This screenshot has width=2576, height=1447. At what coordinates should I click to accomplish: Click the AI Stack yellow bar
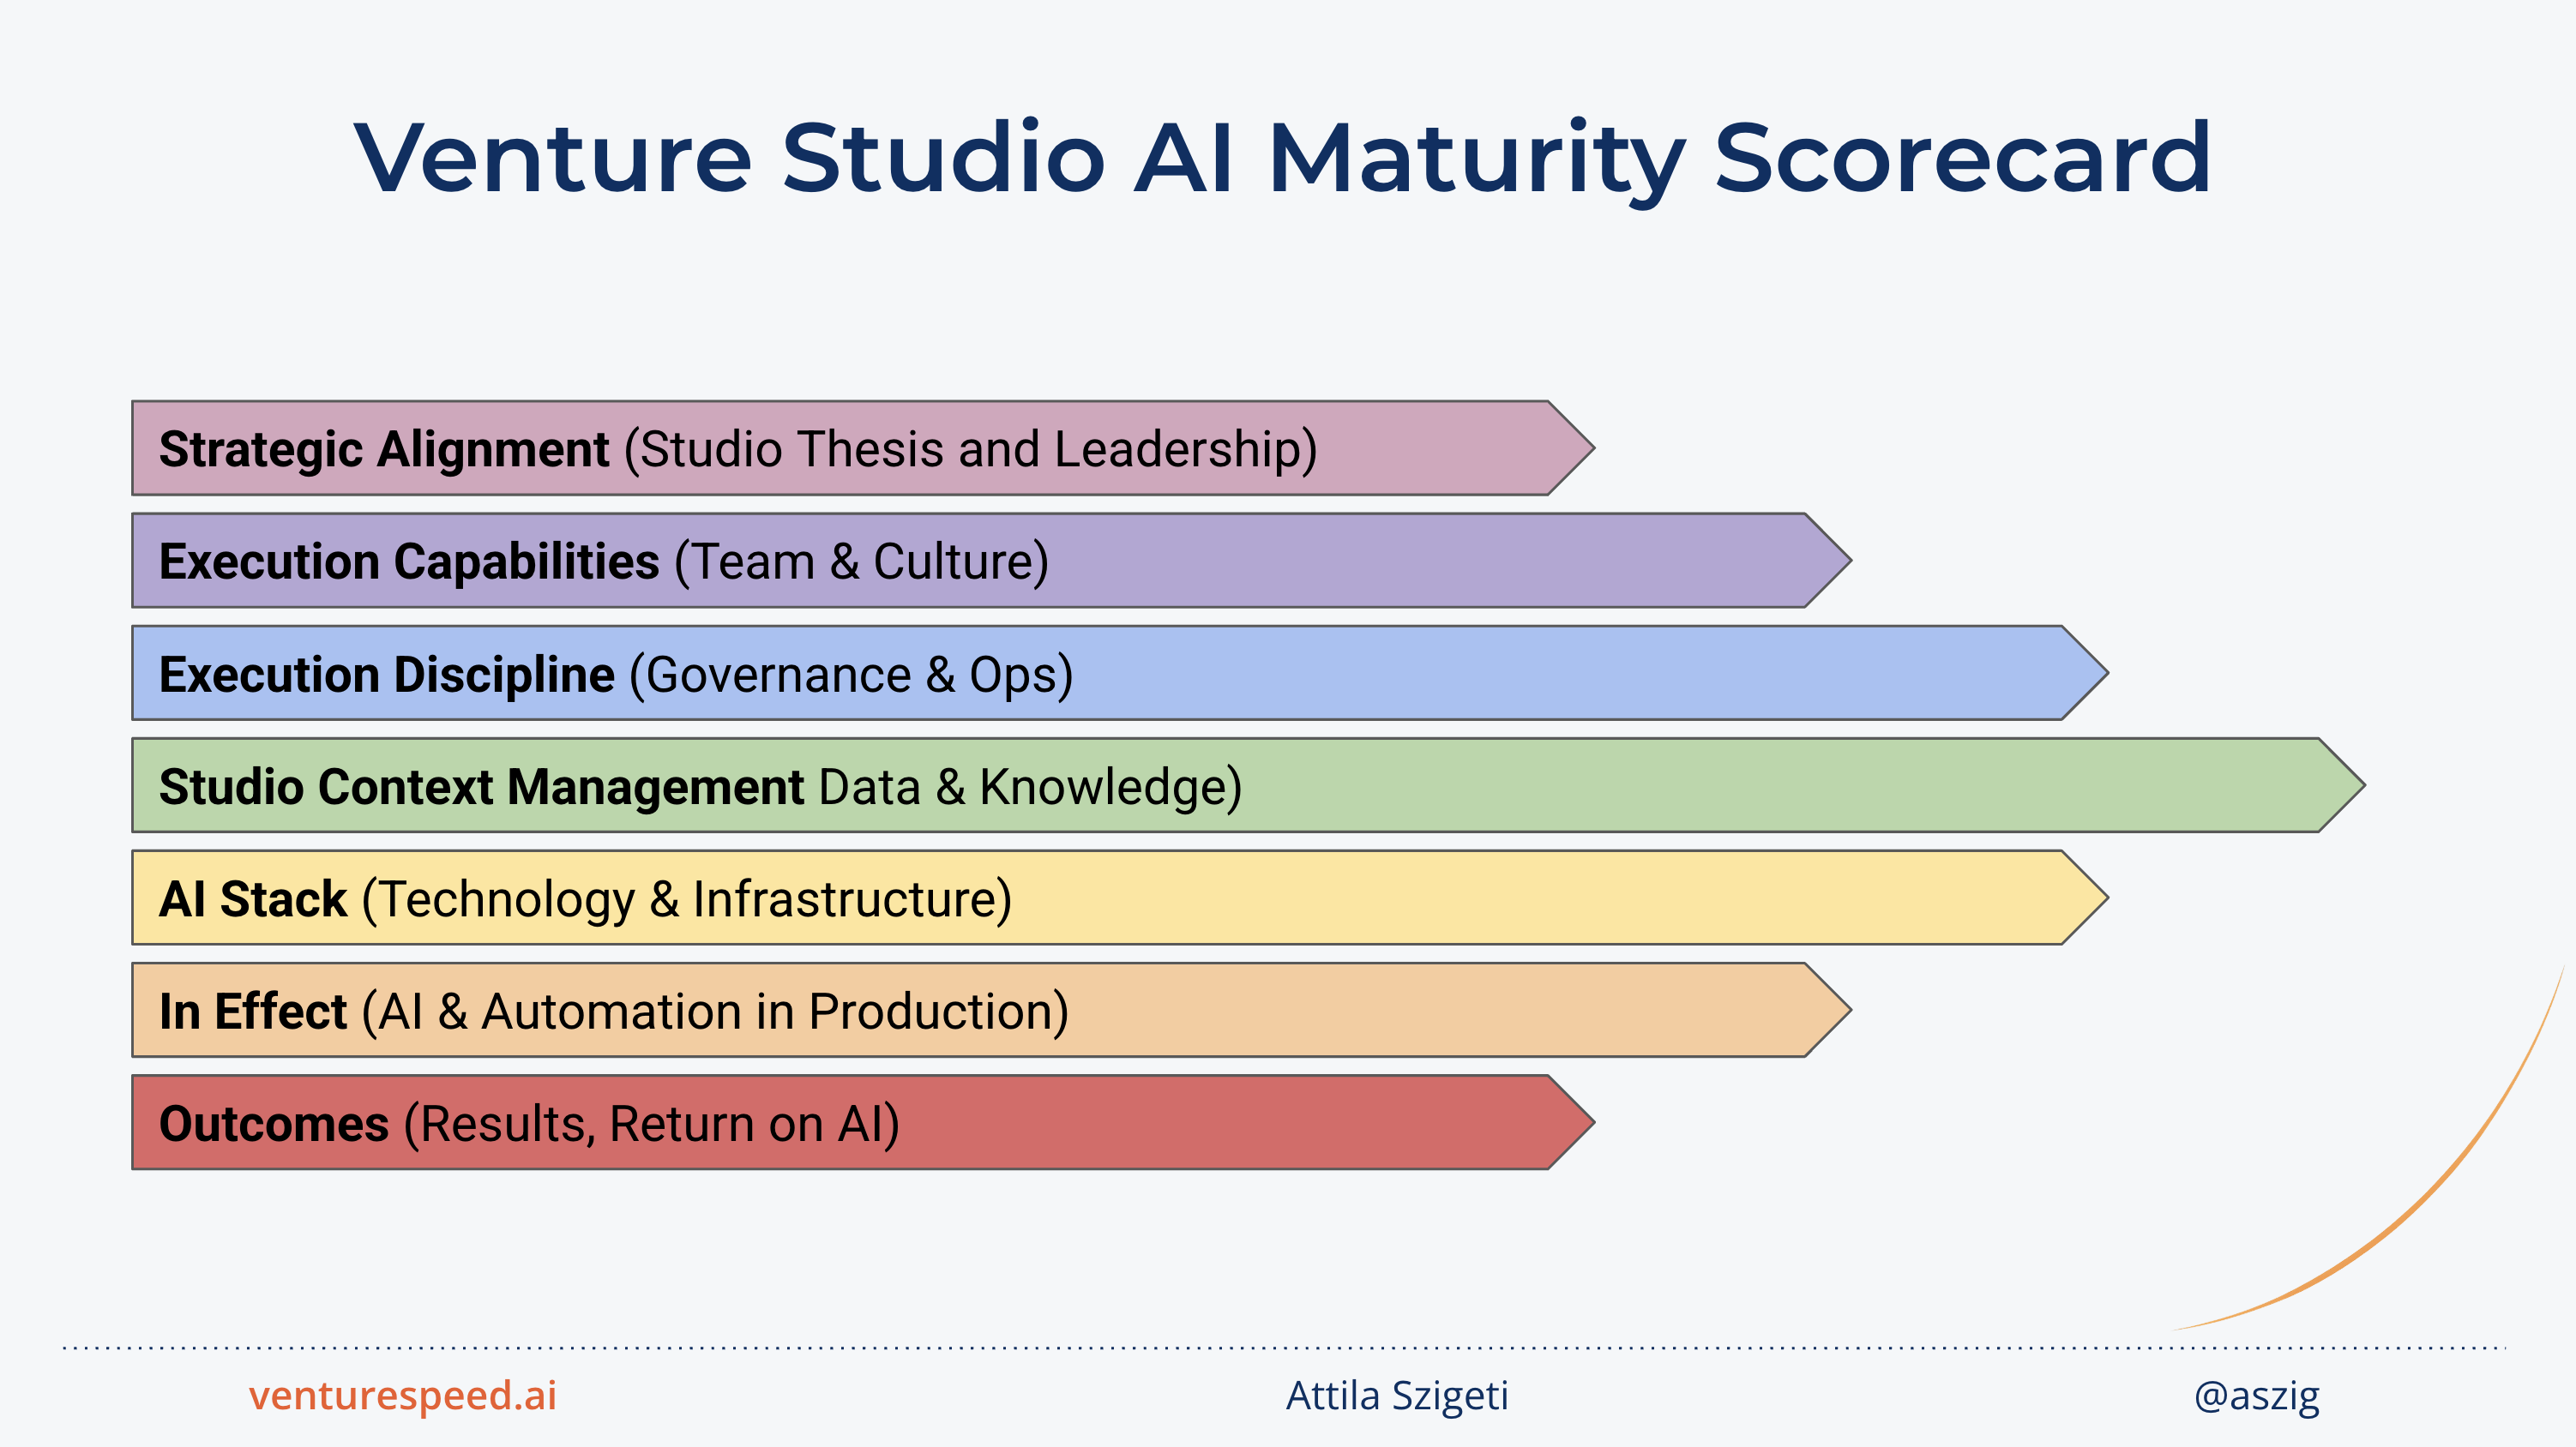[x=1120, y=898]
